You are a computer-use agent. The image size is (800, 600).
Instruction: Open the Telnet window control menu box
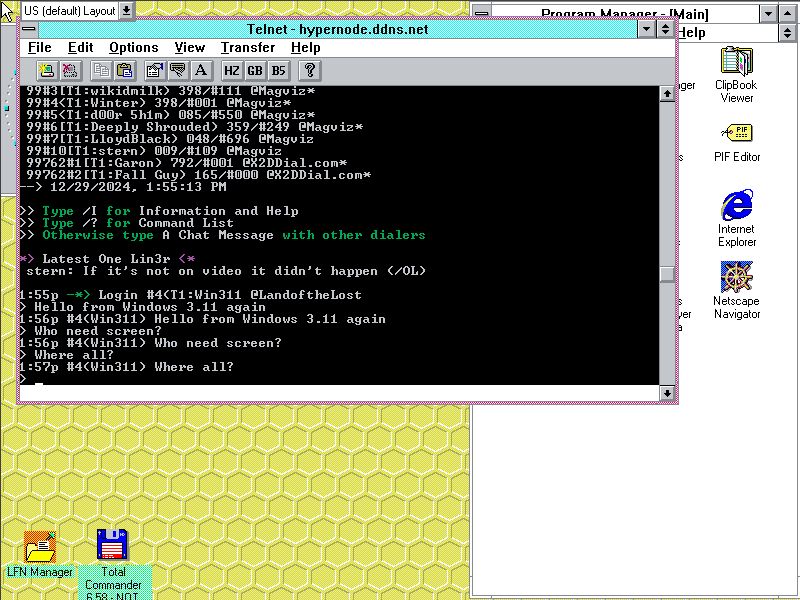point(29,30)
